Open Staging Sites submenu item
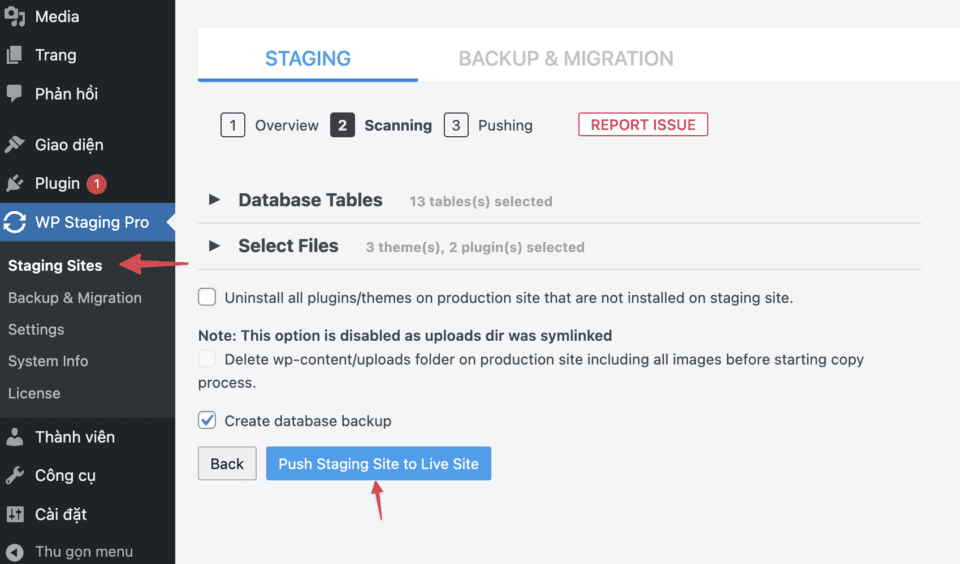This screenshot has width=960, height=564. (x=55, y=266)
